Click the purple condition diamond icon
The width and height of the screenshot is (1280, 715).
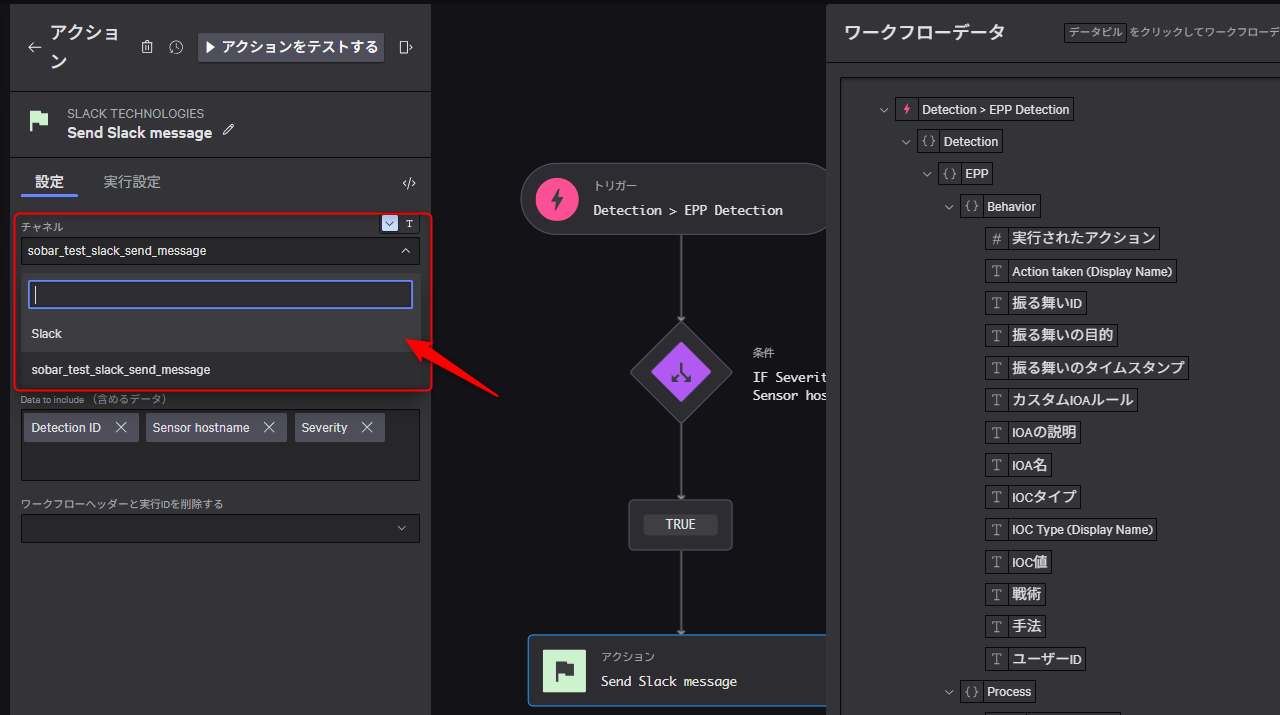(x=681, y=372)
